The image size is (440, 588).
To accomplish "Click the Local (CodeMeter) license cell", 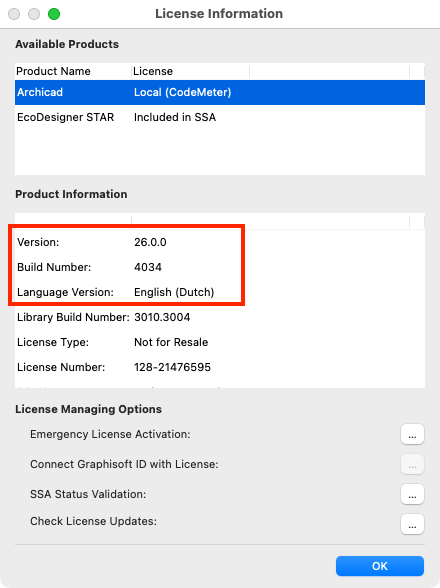I will [182, 92].
